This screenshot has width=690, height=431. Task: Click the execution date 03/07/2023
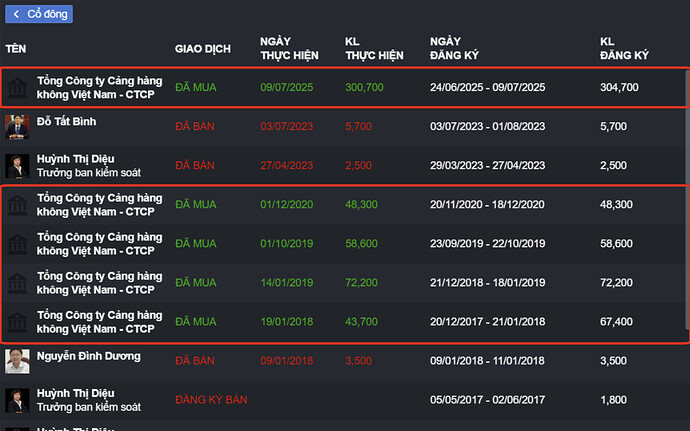pos(286,127)
